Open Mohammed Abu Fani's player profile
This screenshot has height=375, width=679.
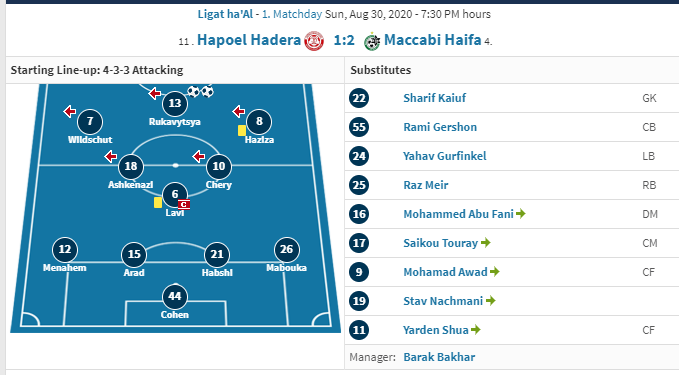point(458,214)
